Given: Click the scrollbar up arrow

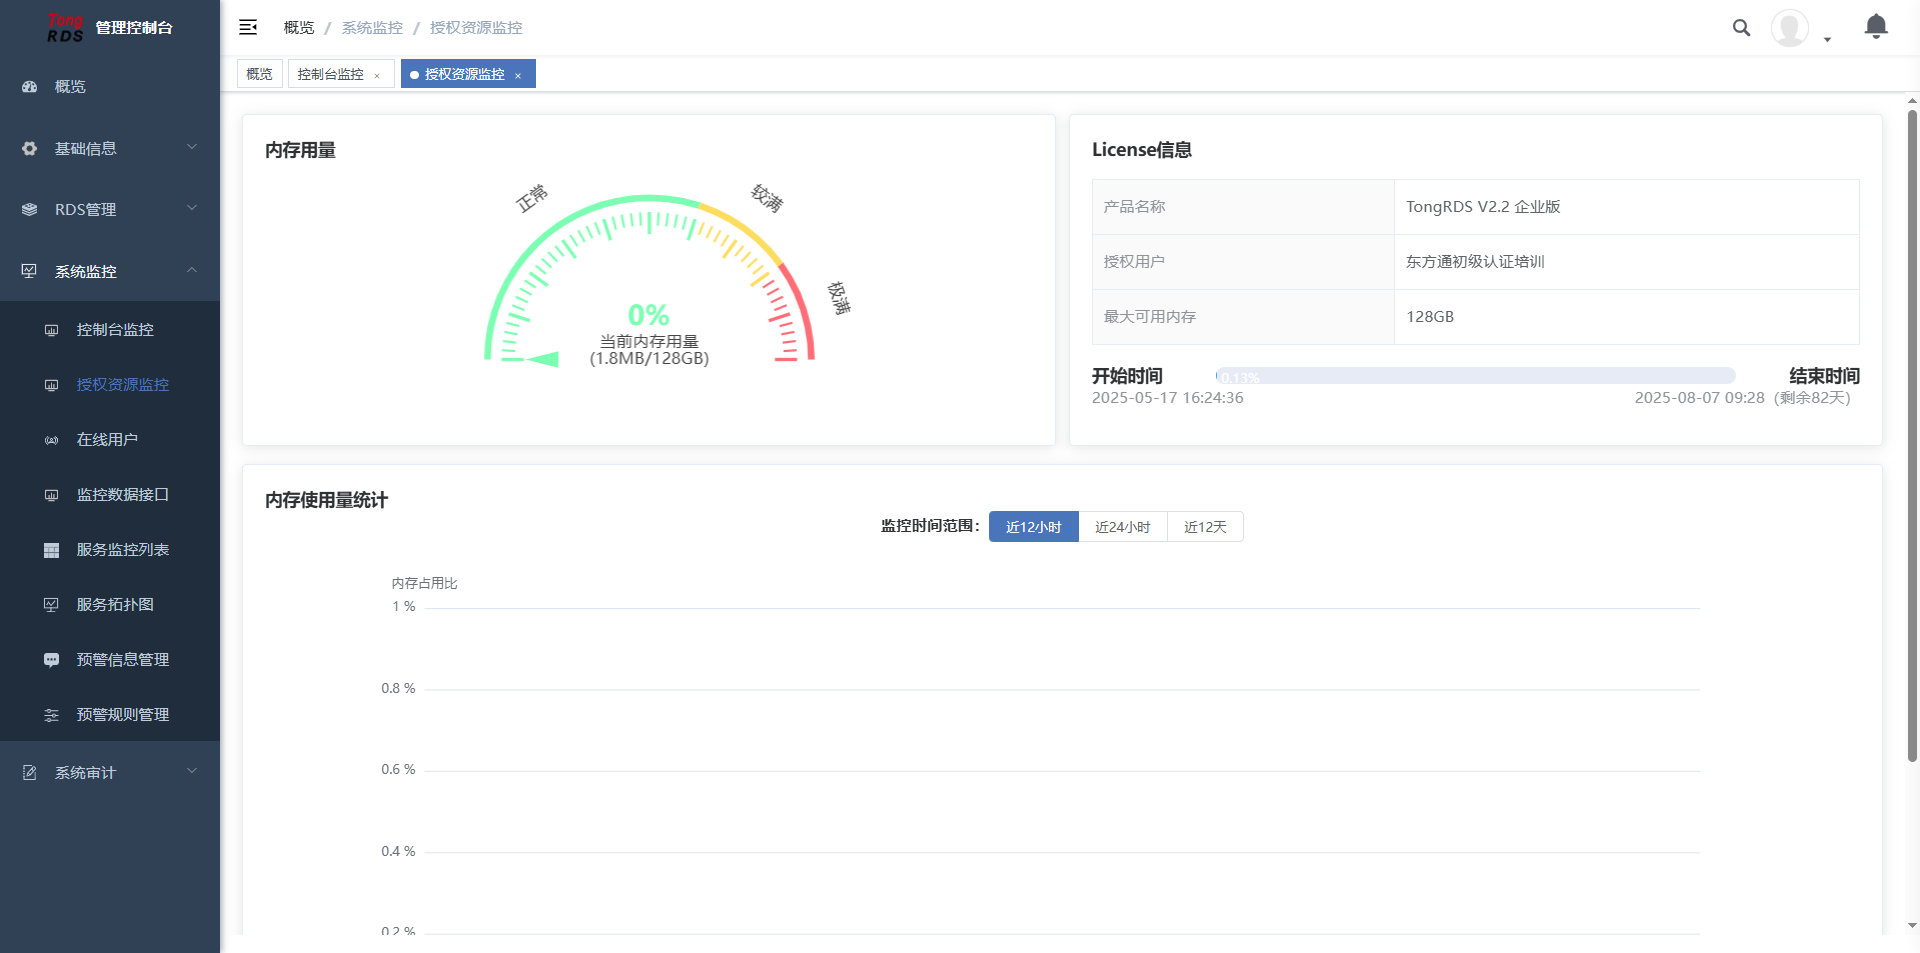Looking at the screenshot, I should pos(1912,101).
